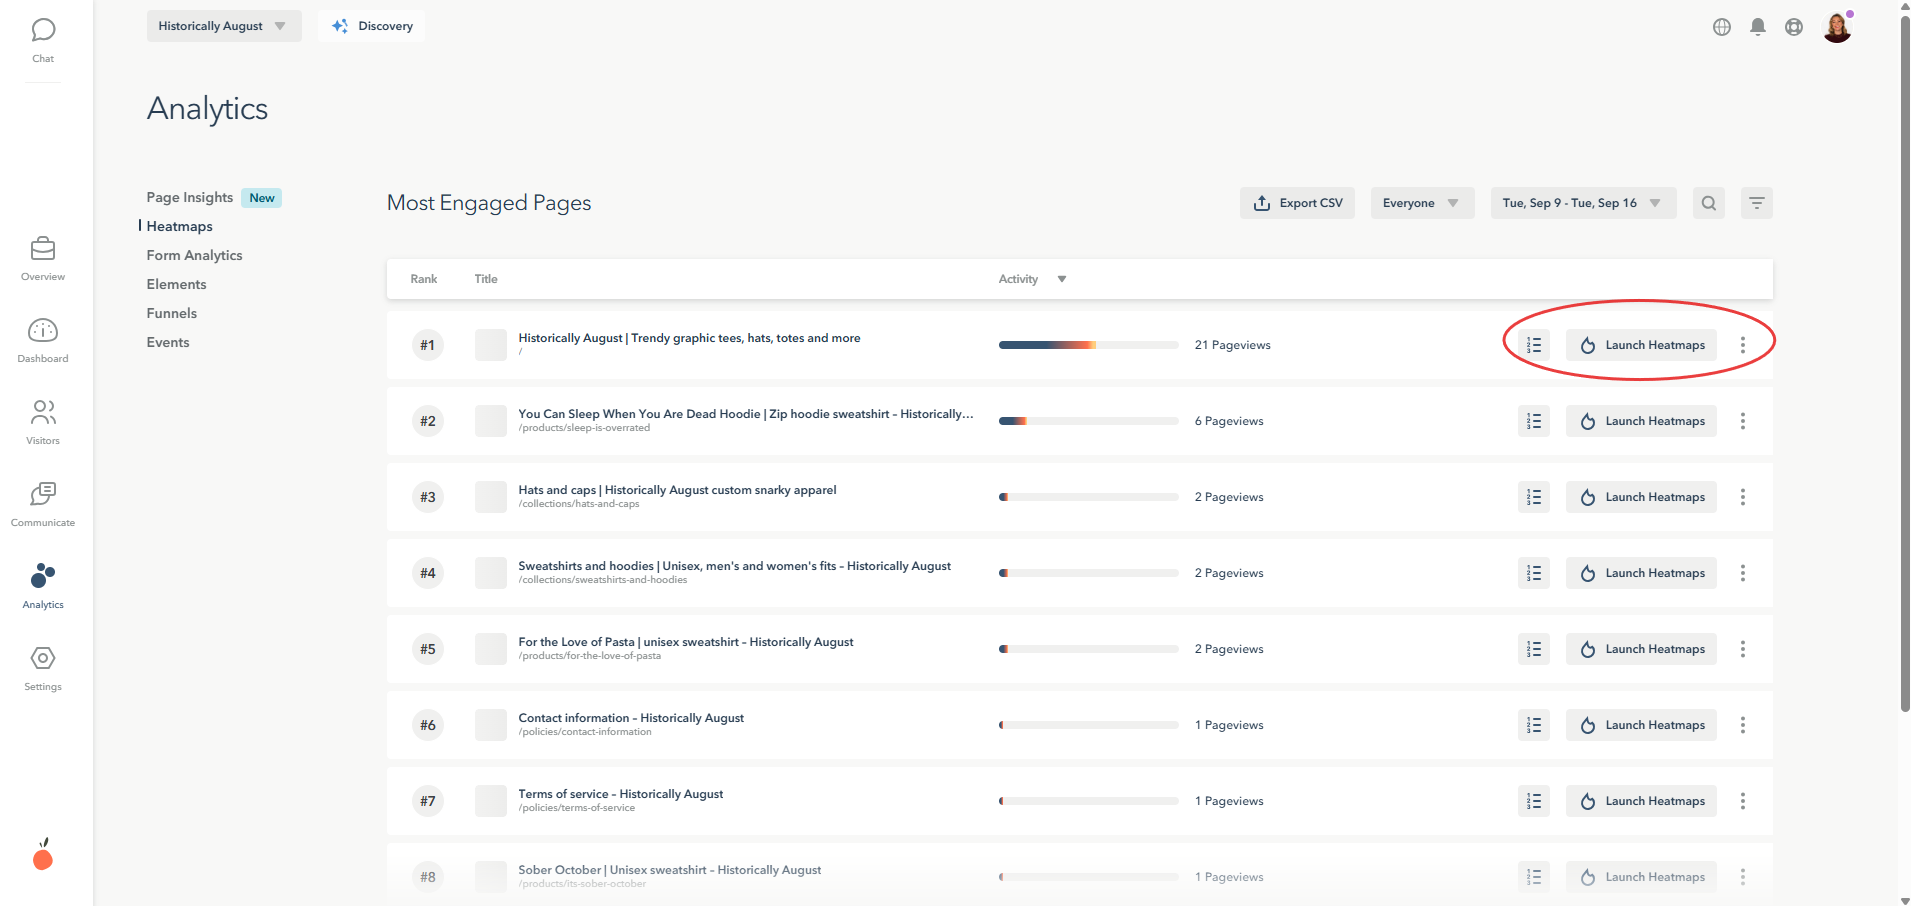Open the Communicate sidebar icon
Image resolution: width=1911 pixels, height=906 pixels.
tap(43, 504)
